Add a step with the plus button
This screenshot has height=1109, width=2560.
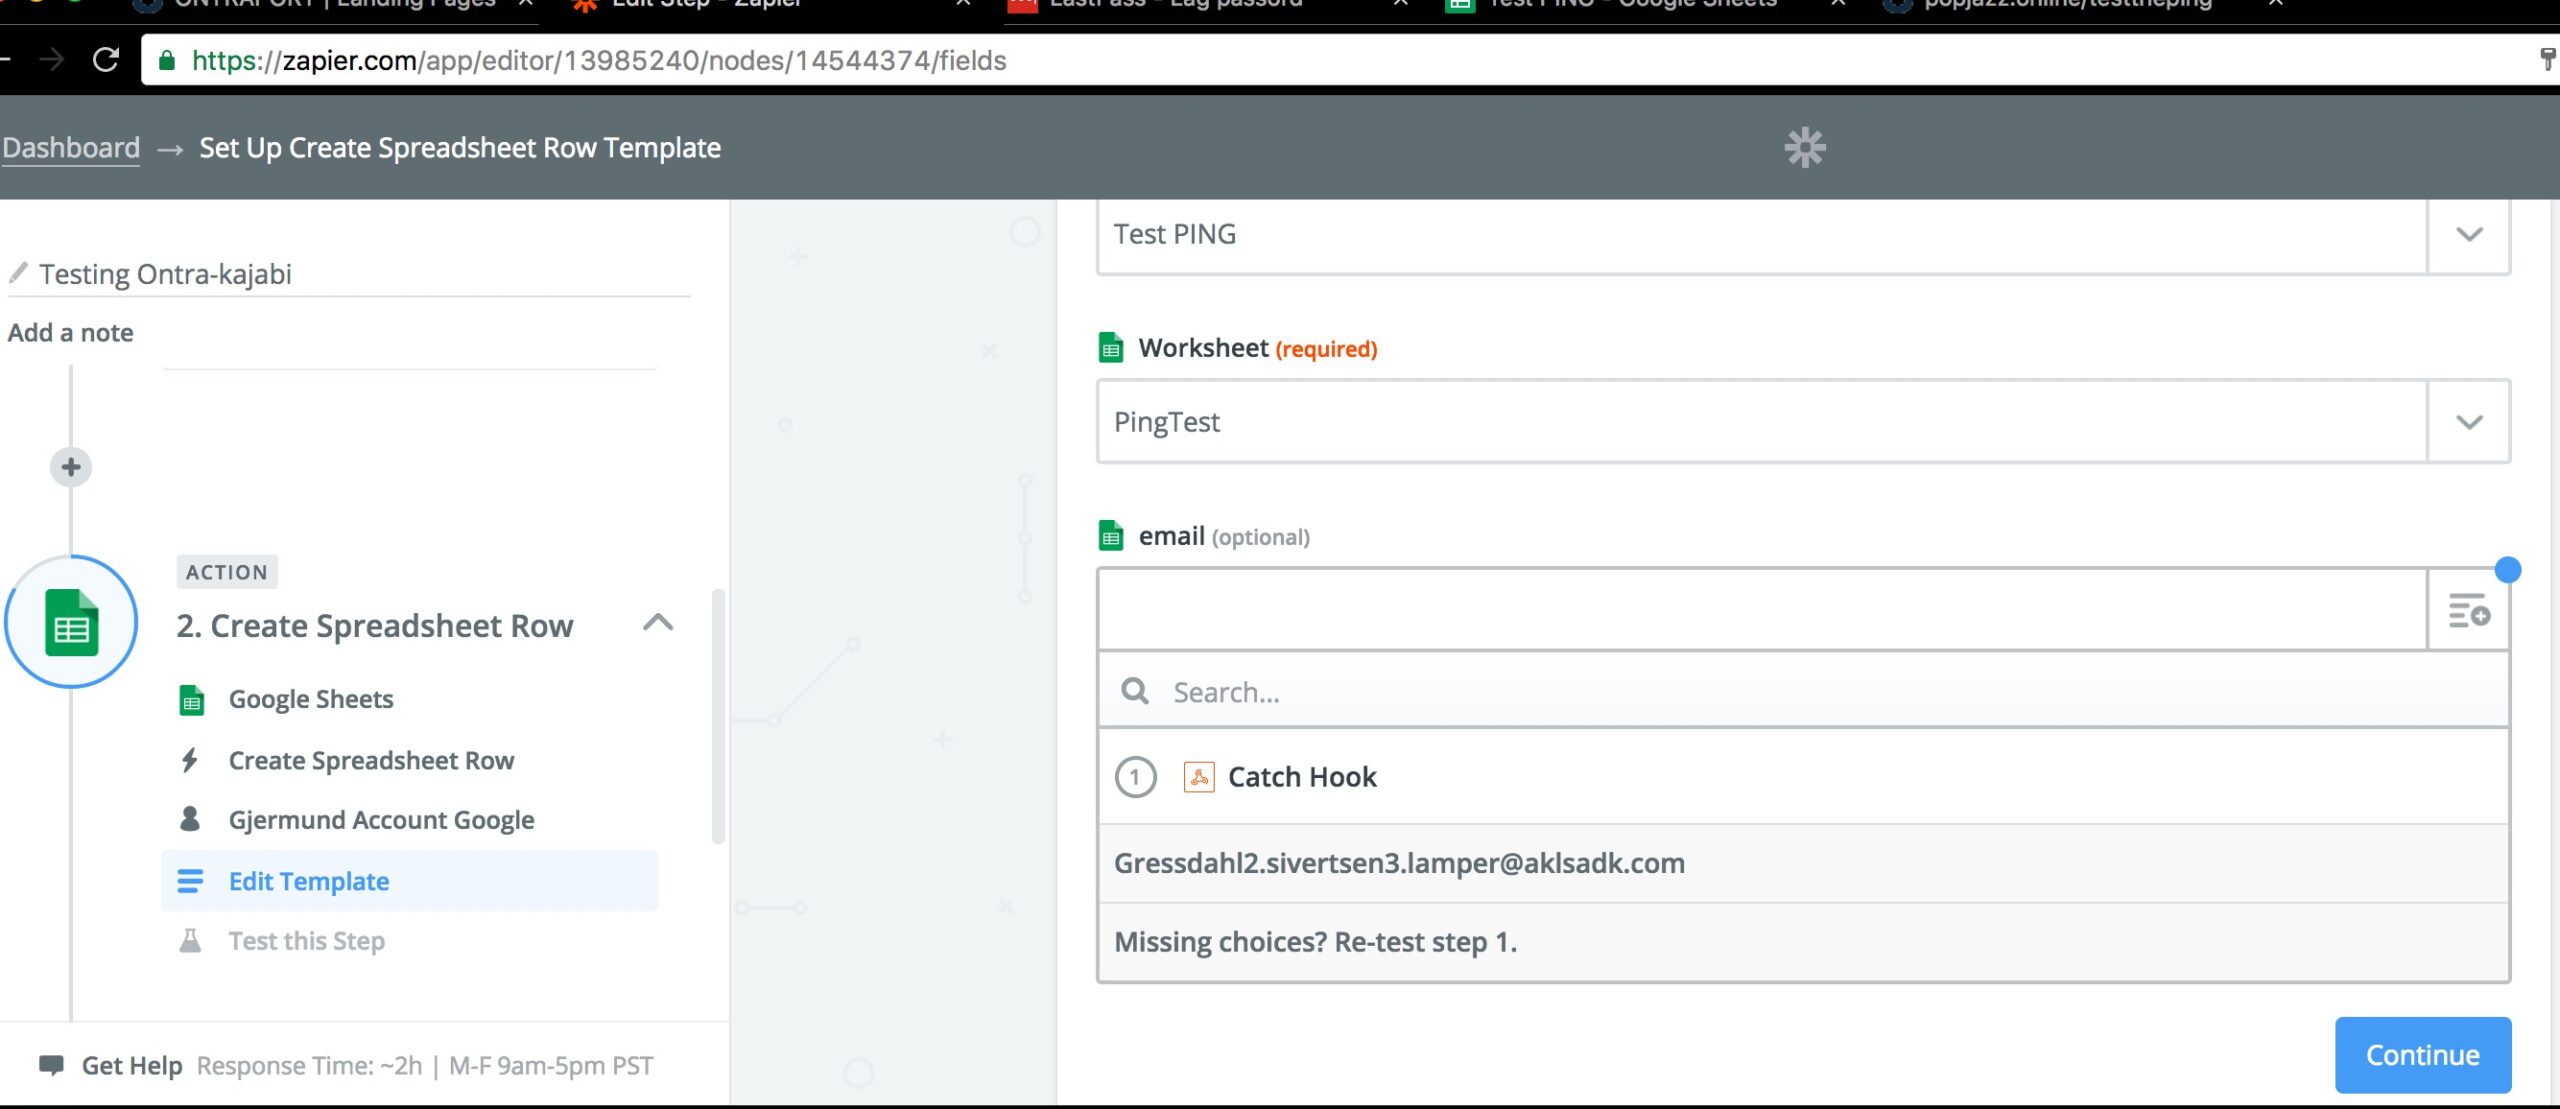coord(71,467)
